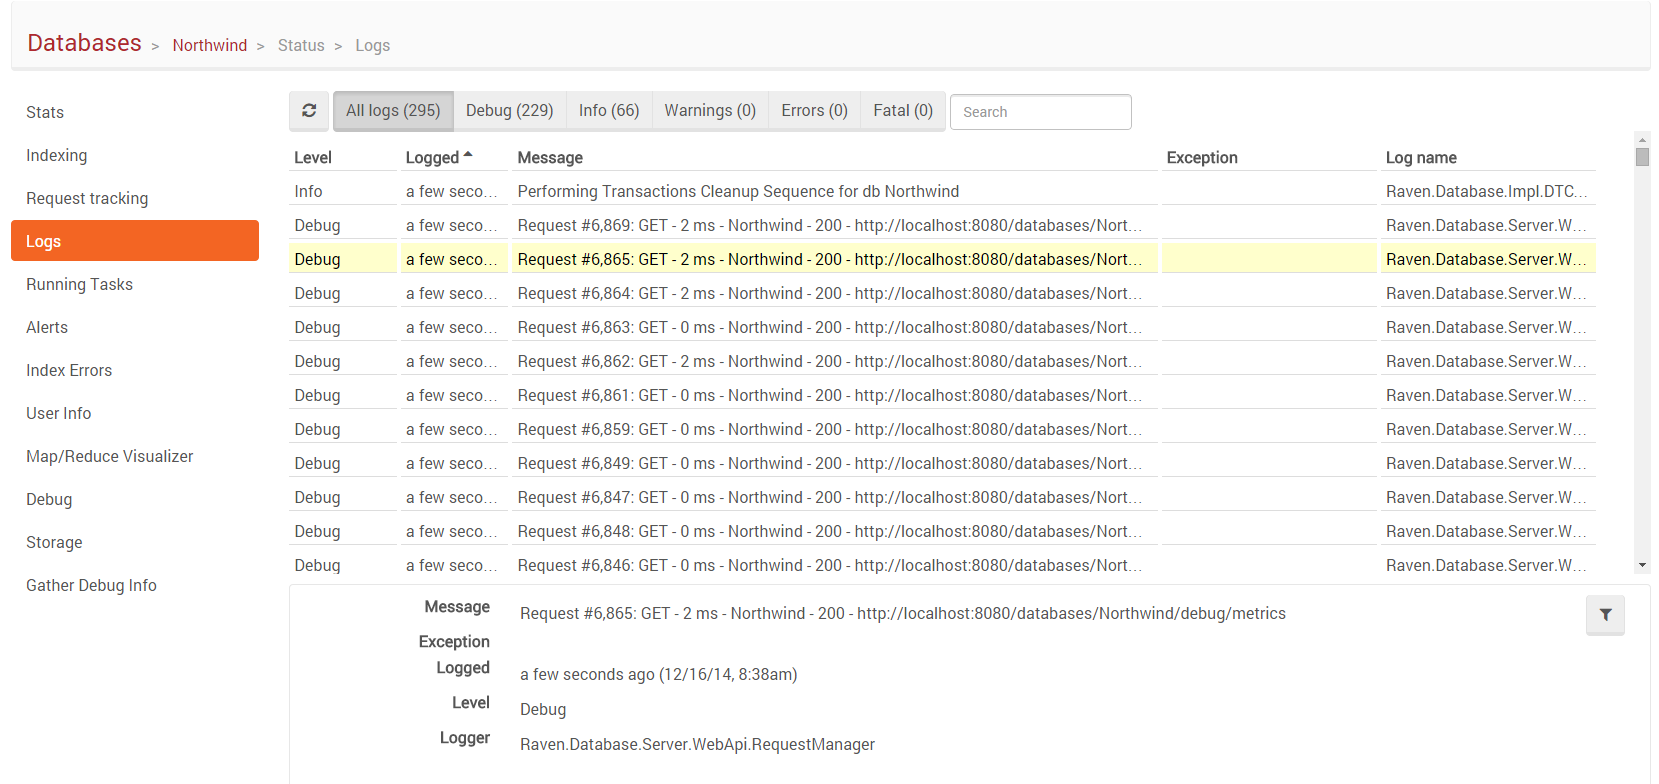Click the scrollbar up arrow of logs list
The height and width of the screenshot is (784, 1659).
(1642, 139)
